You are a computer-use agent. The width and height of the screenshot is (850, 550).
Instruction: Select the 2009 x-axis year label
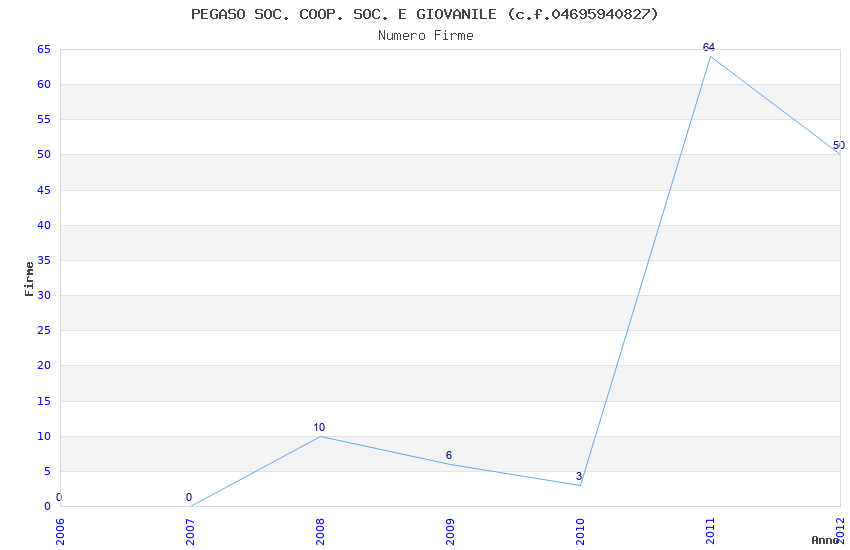tap(450, 532)
